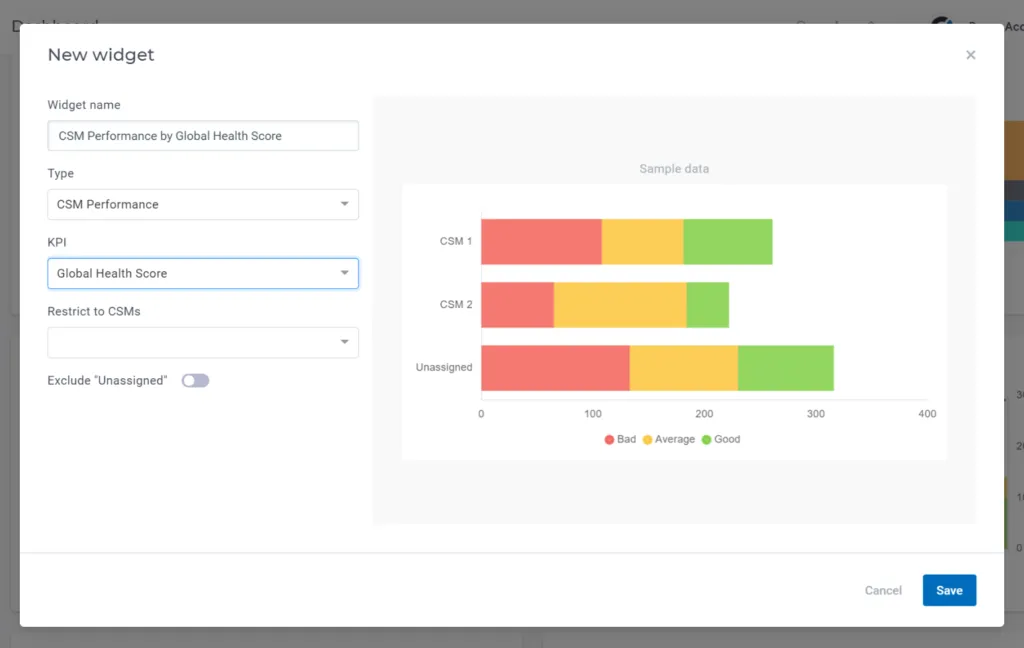
Task: Open the Restrict to CSMs dropdown
Action: tap(203, 342)
